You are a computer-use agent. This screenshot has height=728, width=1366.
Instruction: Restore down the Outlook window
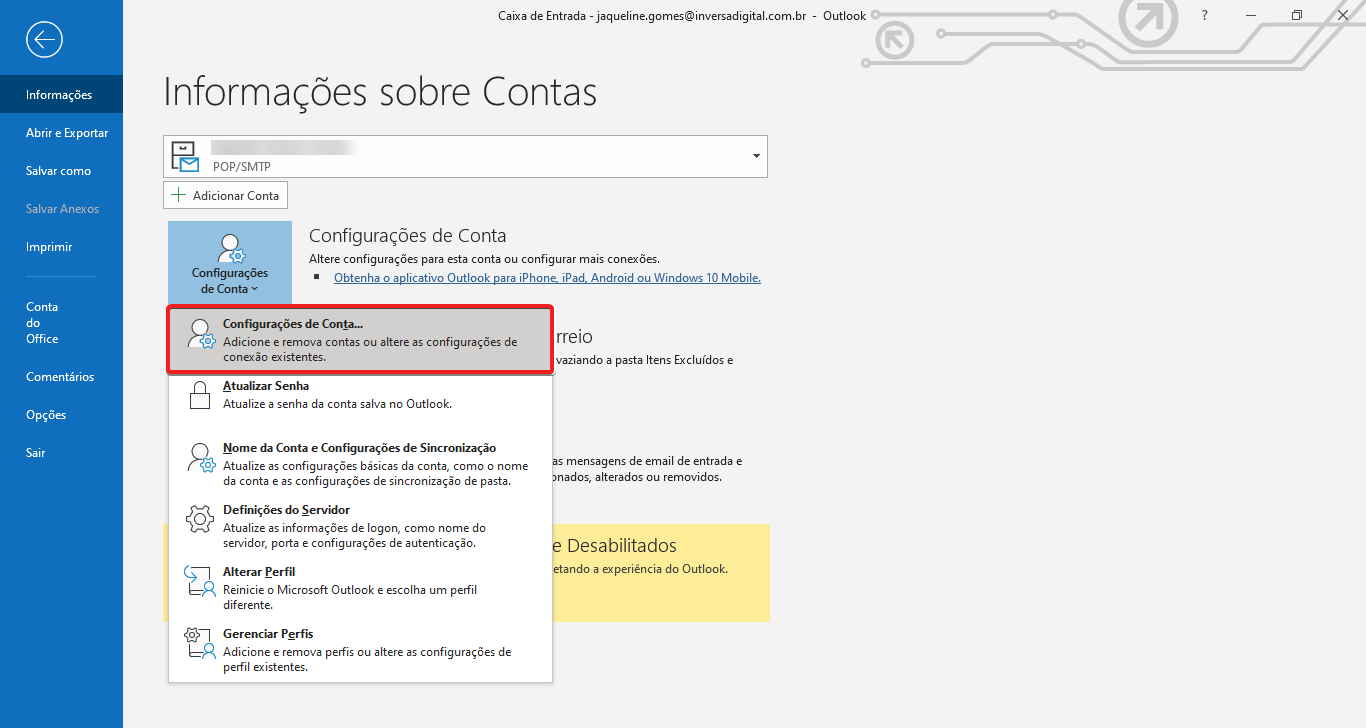(x=1297, y=15)
